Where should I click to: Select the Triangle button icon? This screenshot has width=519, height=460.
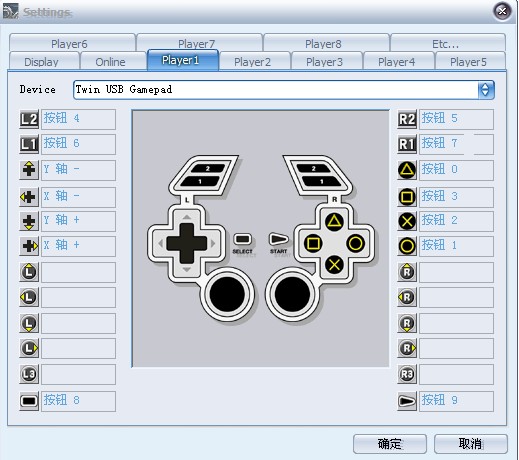tap(407, 170)
